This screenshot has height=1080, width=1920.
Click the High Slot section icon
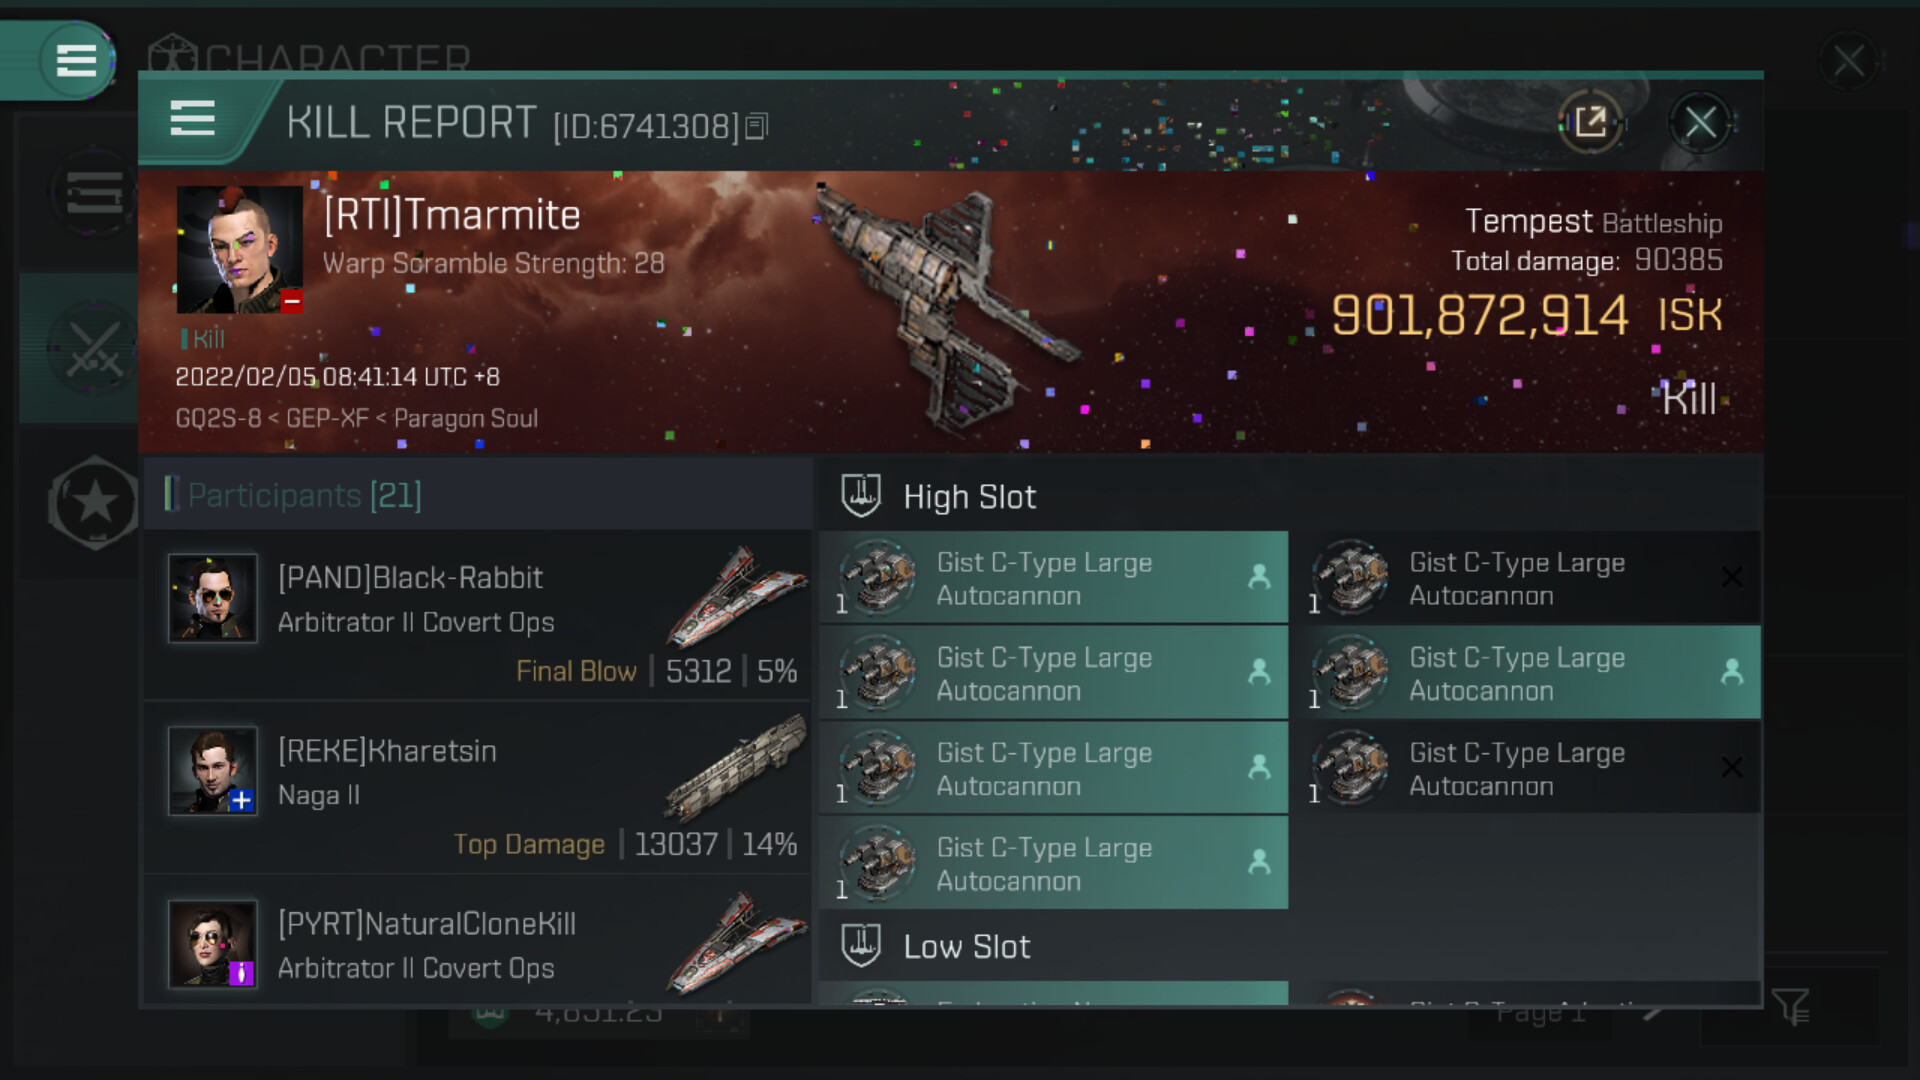click(860, 496)
